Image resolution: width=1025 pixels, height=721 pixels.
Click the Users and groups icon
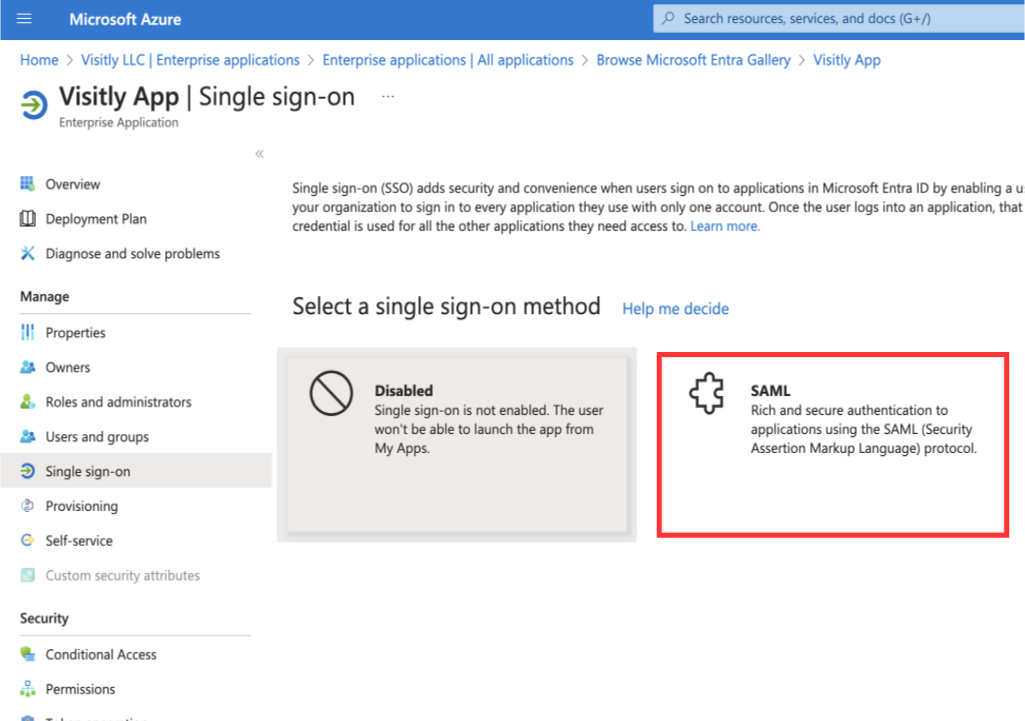coord(27,436)
